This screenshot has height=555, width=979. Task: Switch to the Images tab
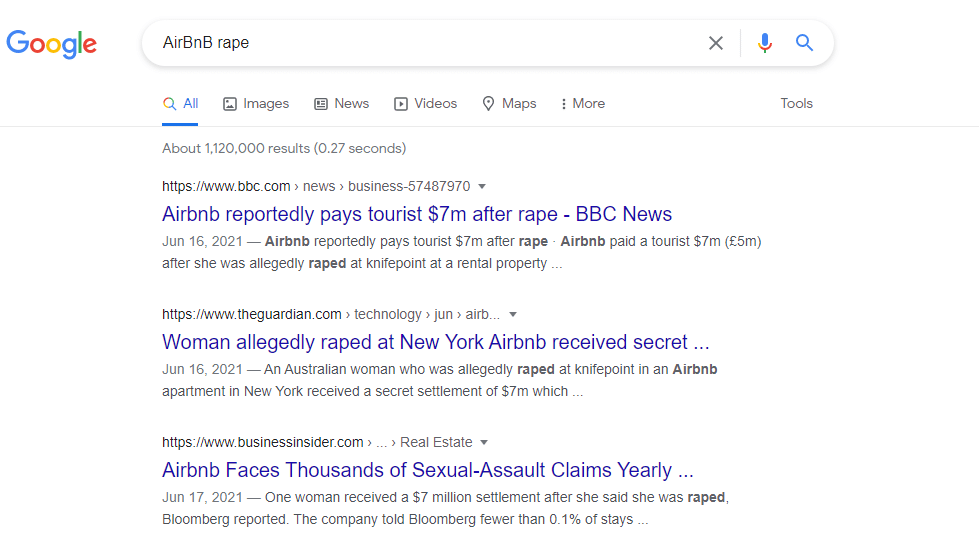[x=256, y=104]
